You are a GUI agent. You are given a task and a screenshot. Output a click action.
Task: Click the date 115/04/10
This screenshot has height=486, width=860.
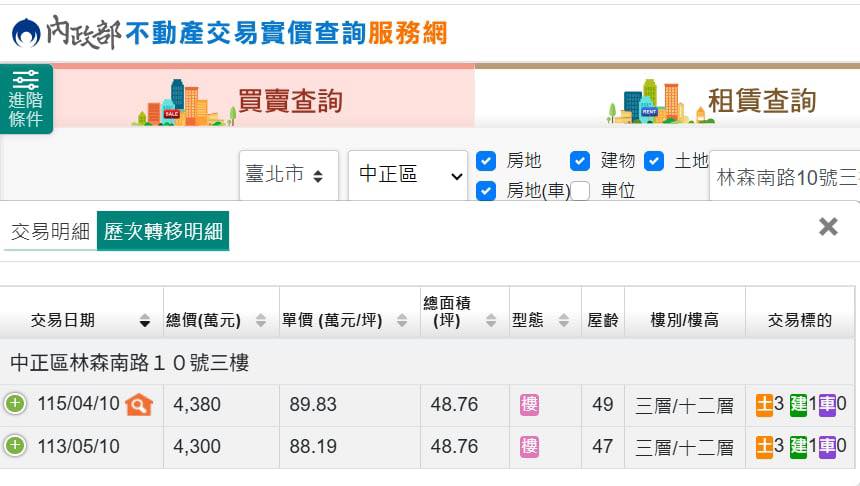click(x=78, y=404)
